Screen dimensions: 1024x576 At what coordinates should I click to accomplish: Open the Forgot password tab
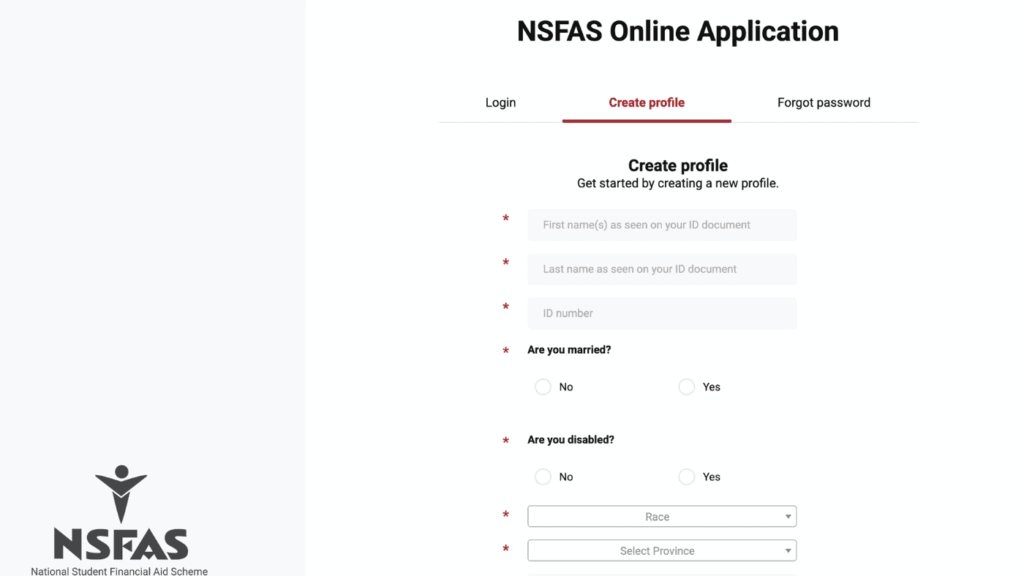[824, 102]
